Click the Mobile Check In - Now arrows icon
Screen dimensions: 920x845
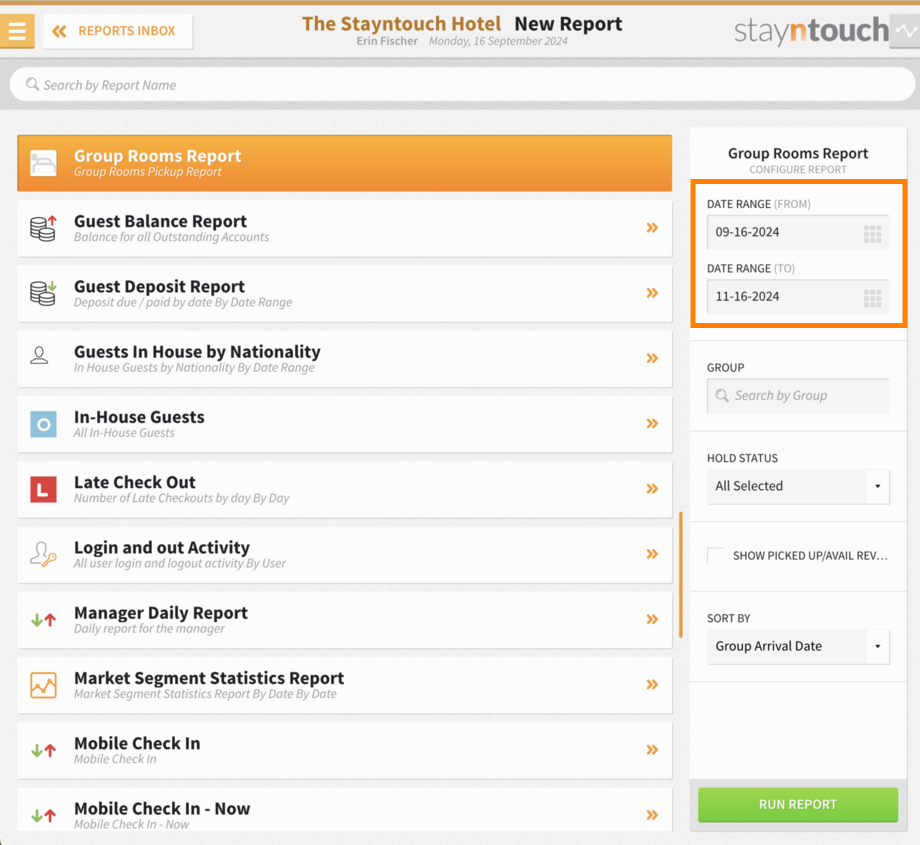coord(43,815)
